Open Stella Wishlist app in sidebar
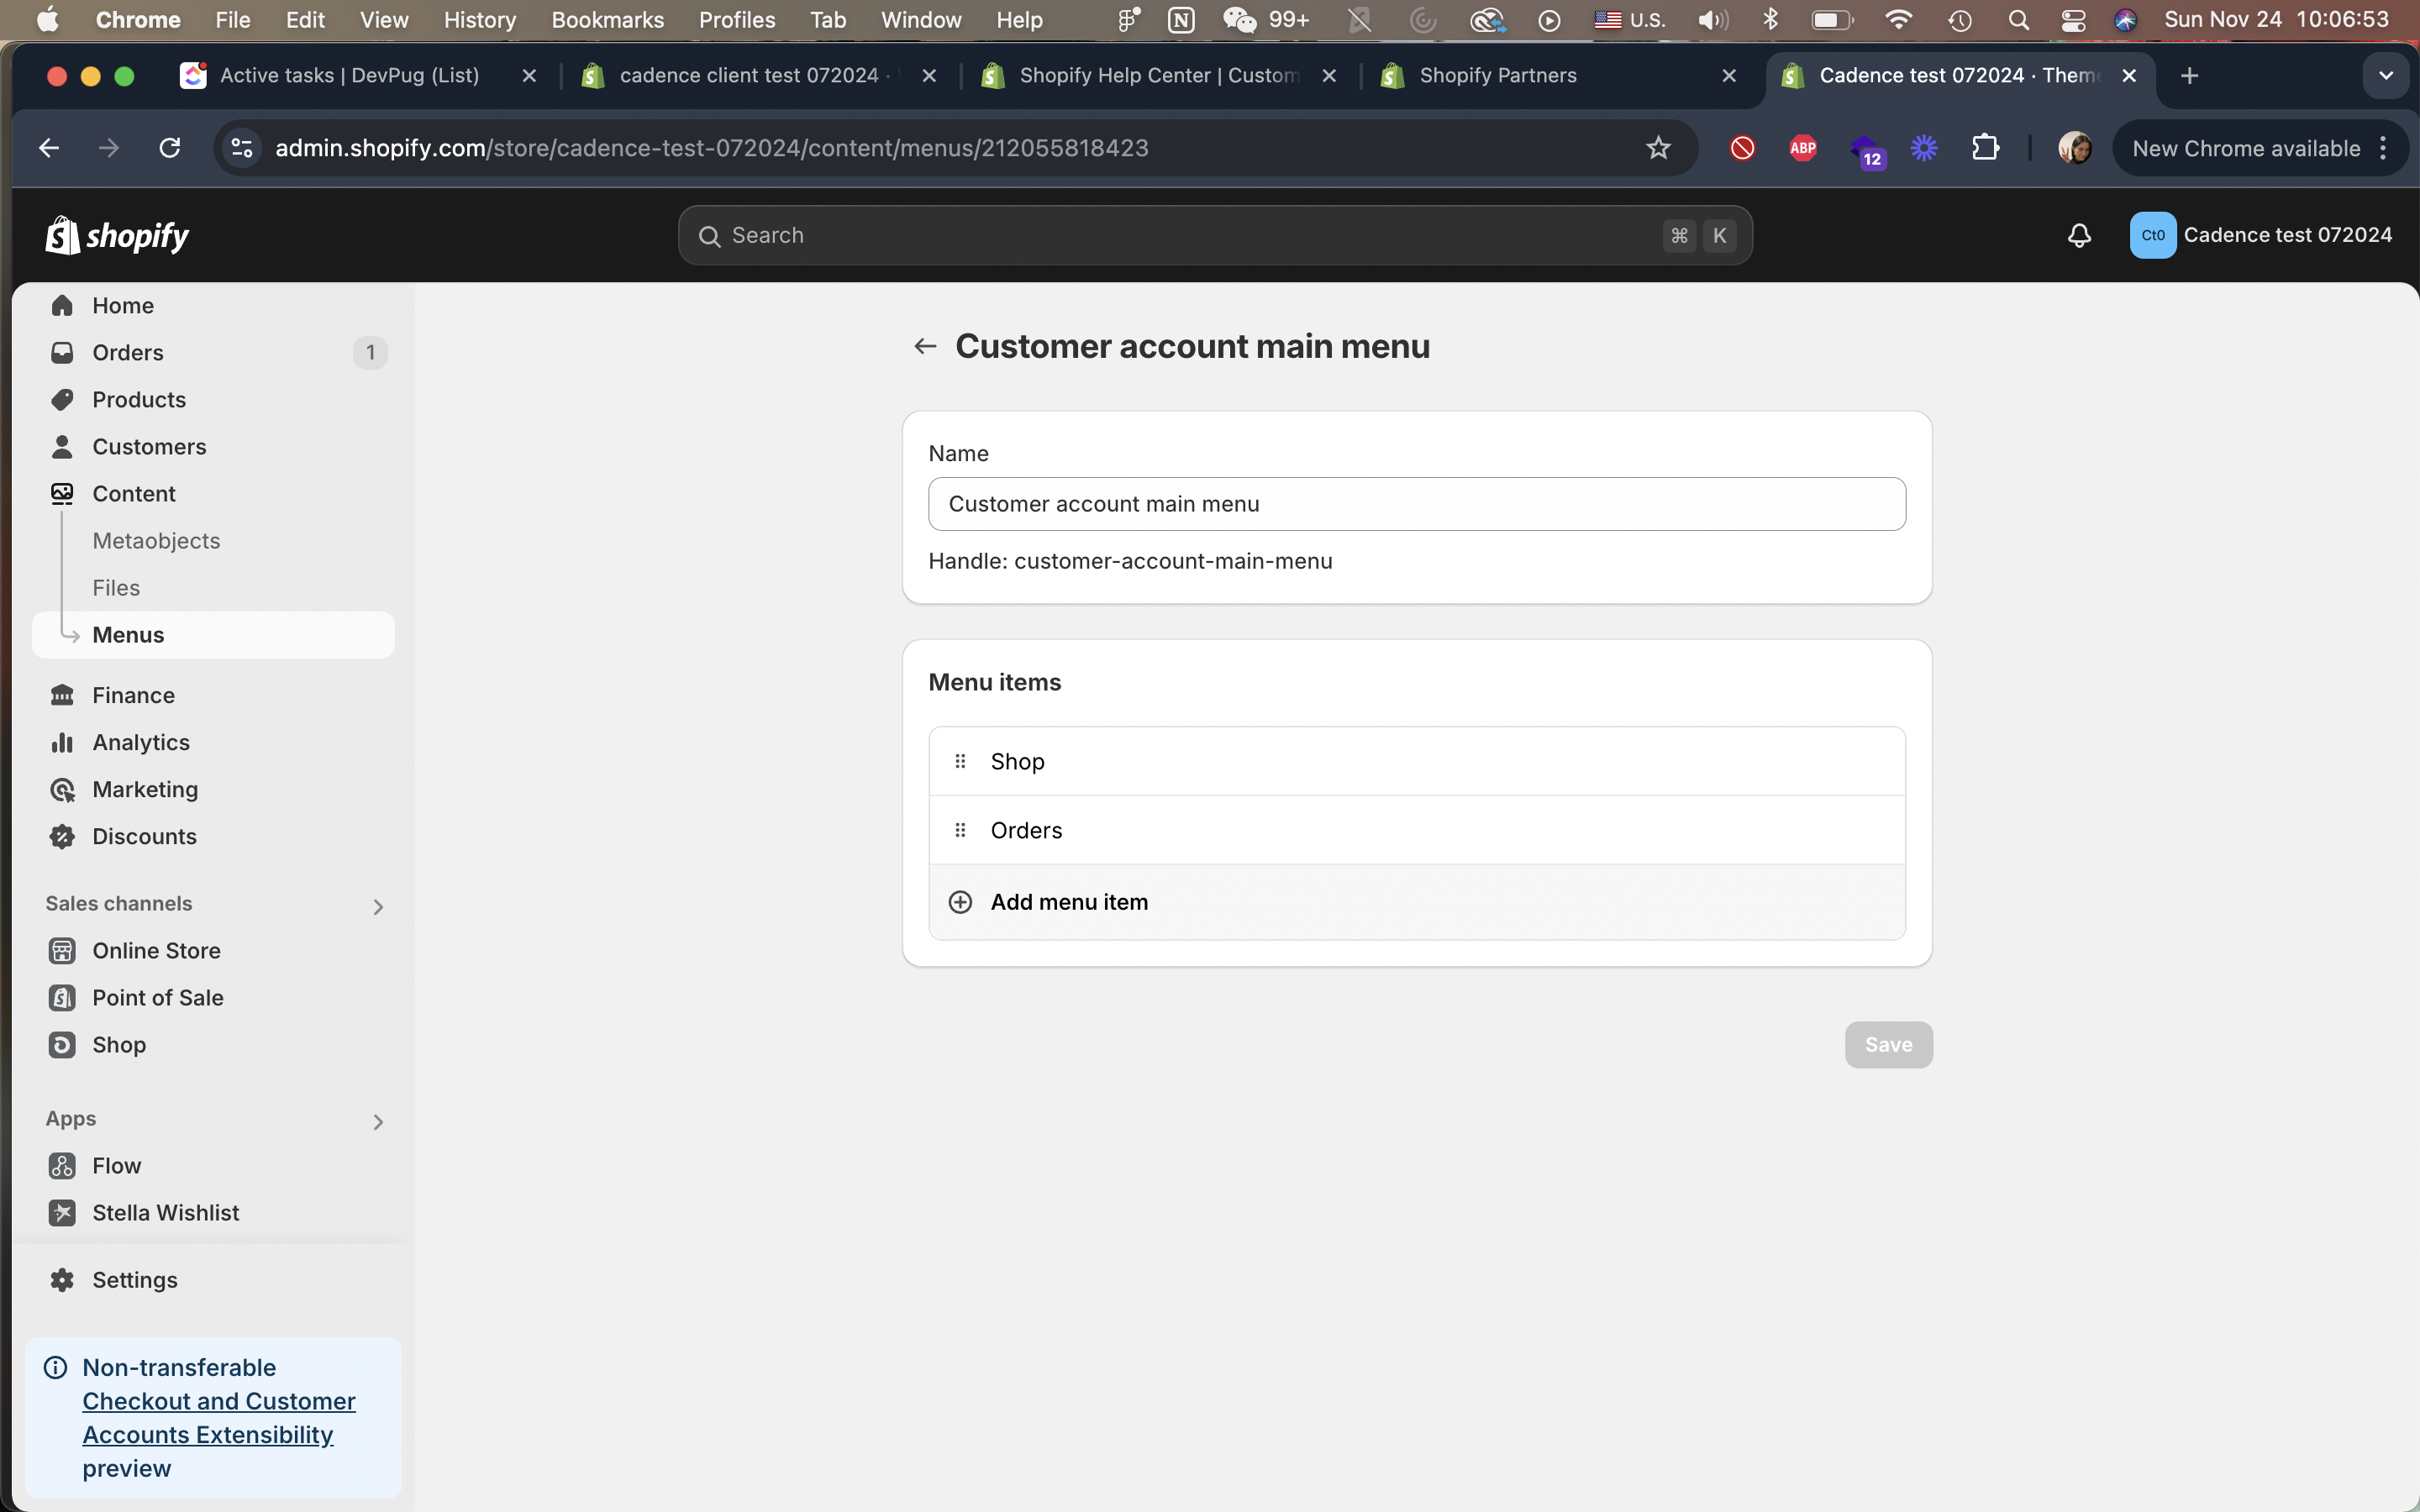Screen dimensions: 2420x1512 point(165,1213)
